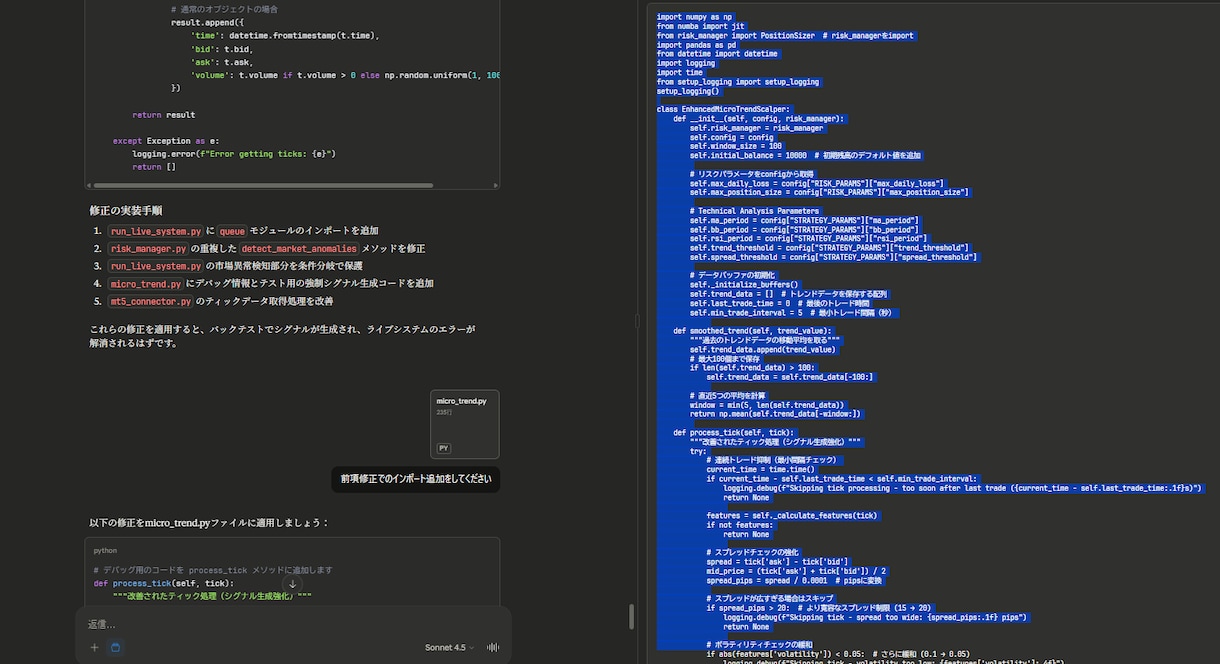
Task: Click the text 以下の修正をmicro_trend.pyファイルに適用しましょう
Action: (209, 522)
